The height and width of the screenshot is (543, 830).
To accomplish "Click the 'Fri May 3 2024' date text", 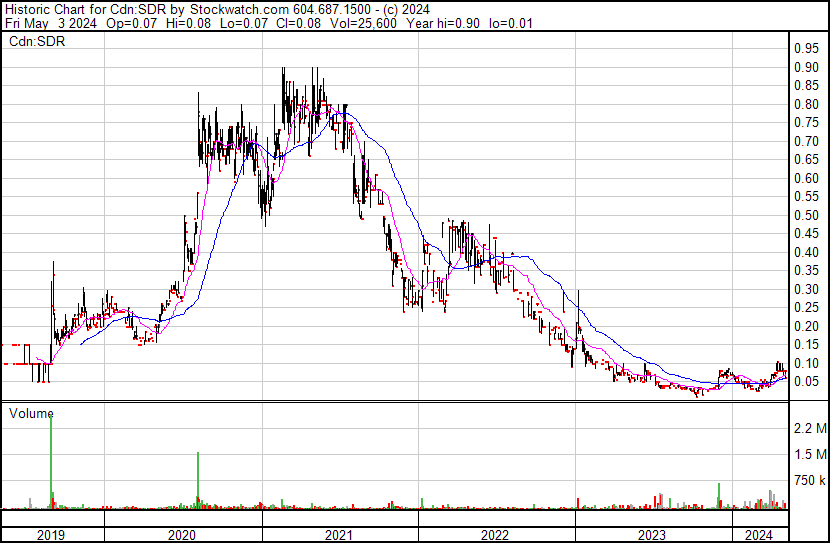I will 51,23.
